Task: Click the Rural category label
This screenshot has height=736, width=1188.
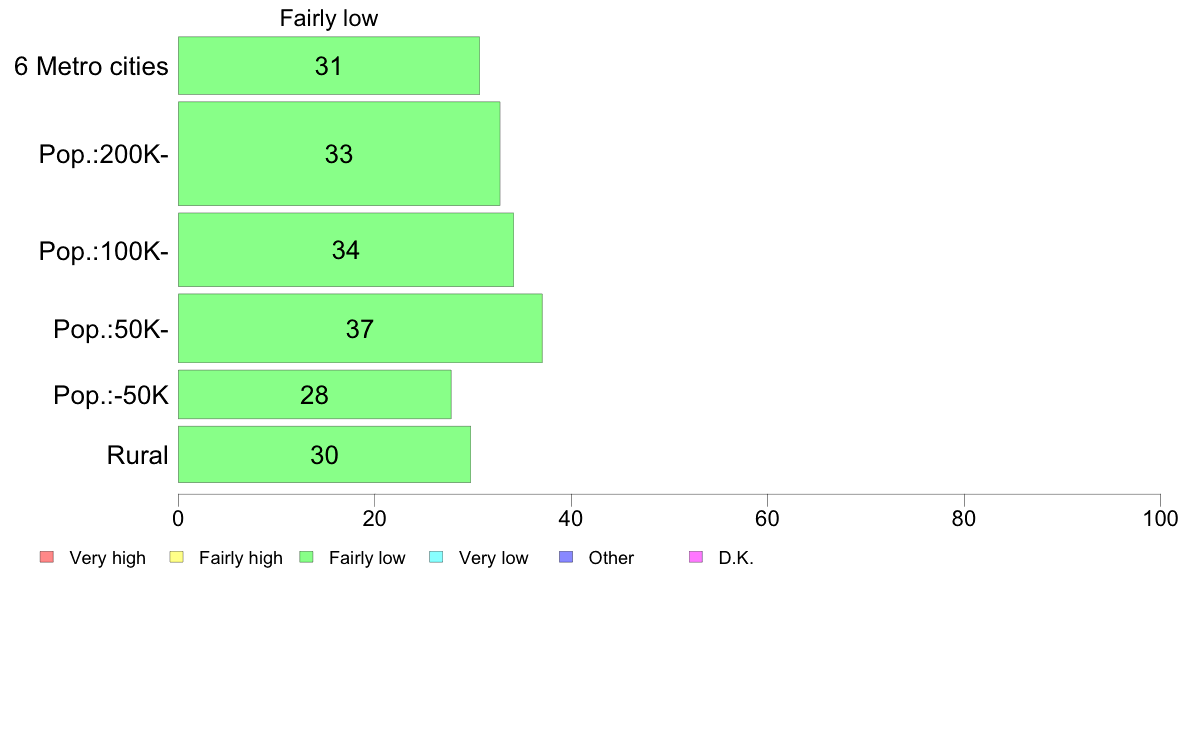Action: tap(138, 455)
